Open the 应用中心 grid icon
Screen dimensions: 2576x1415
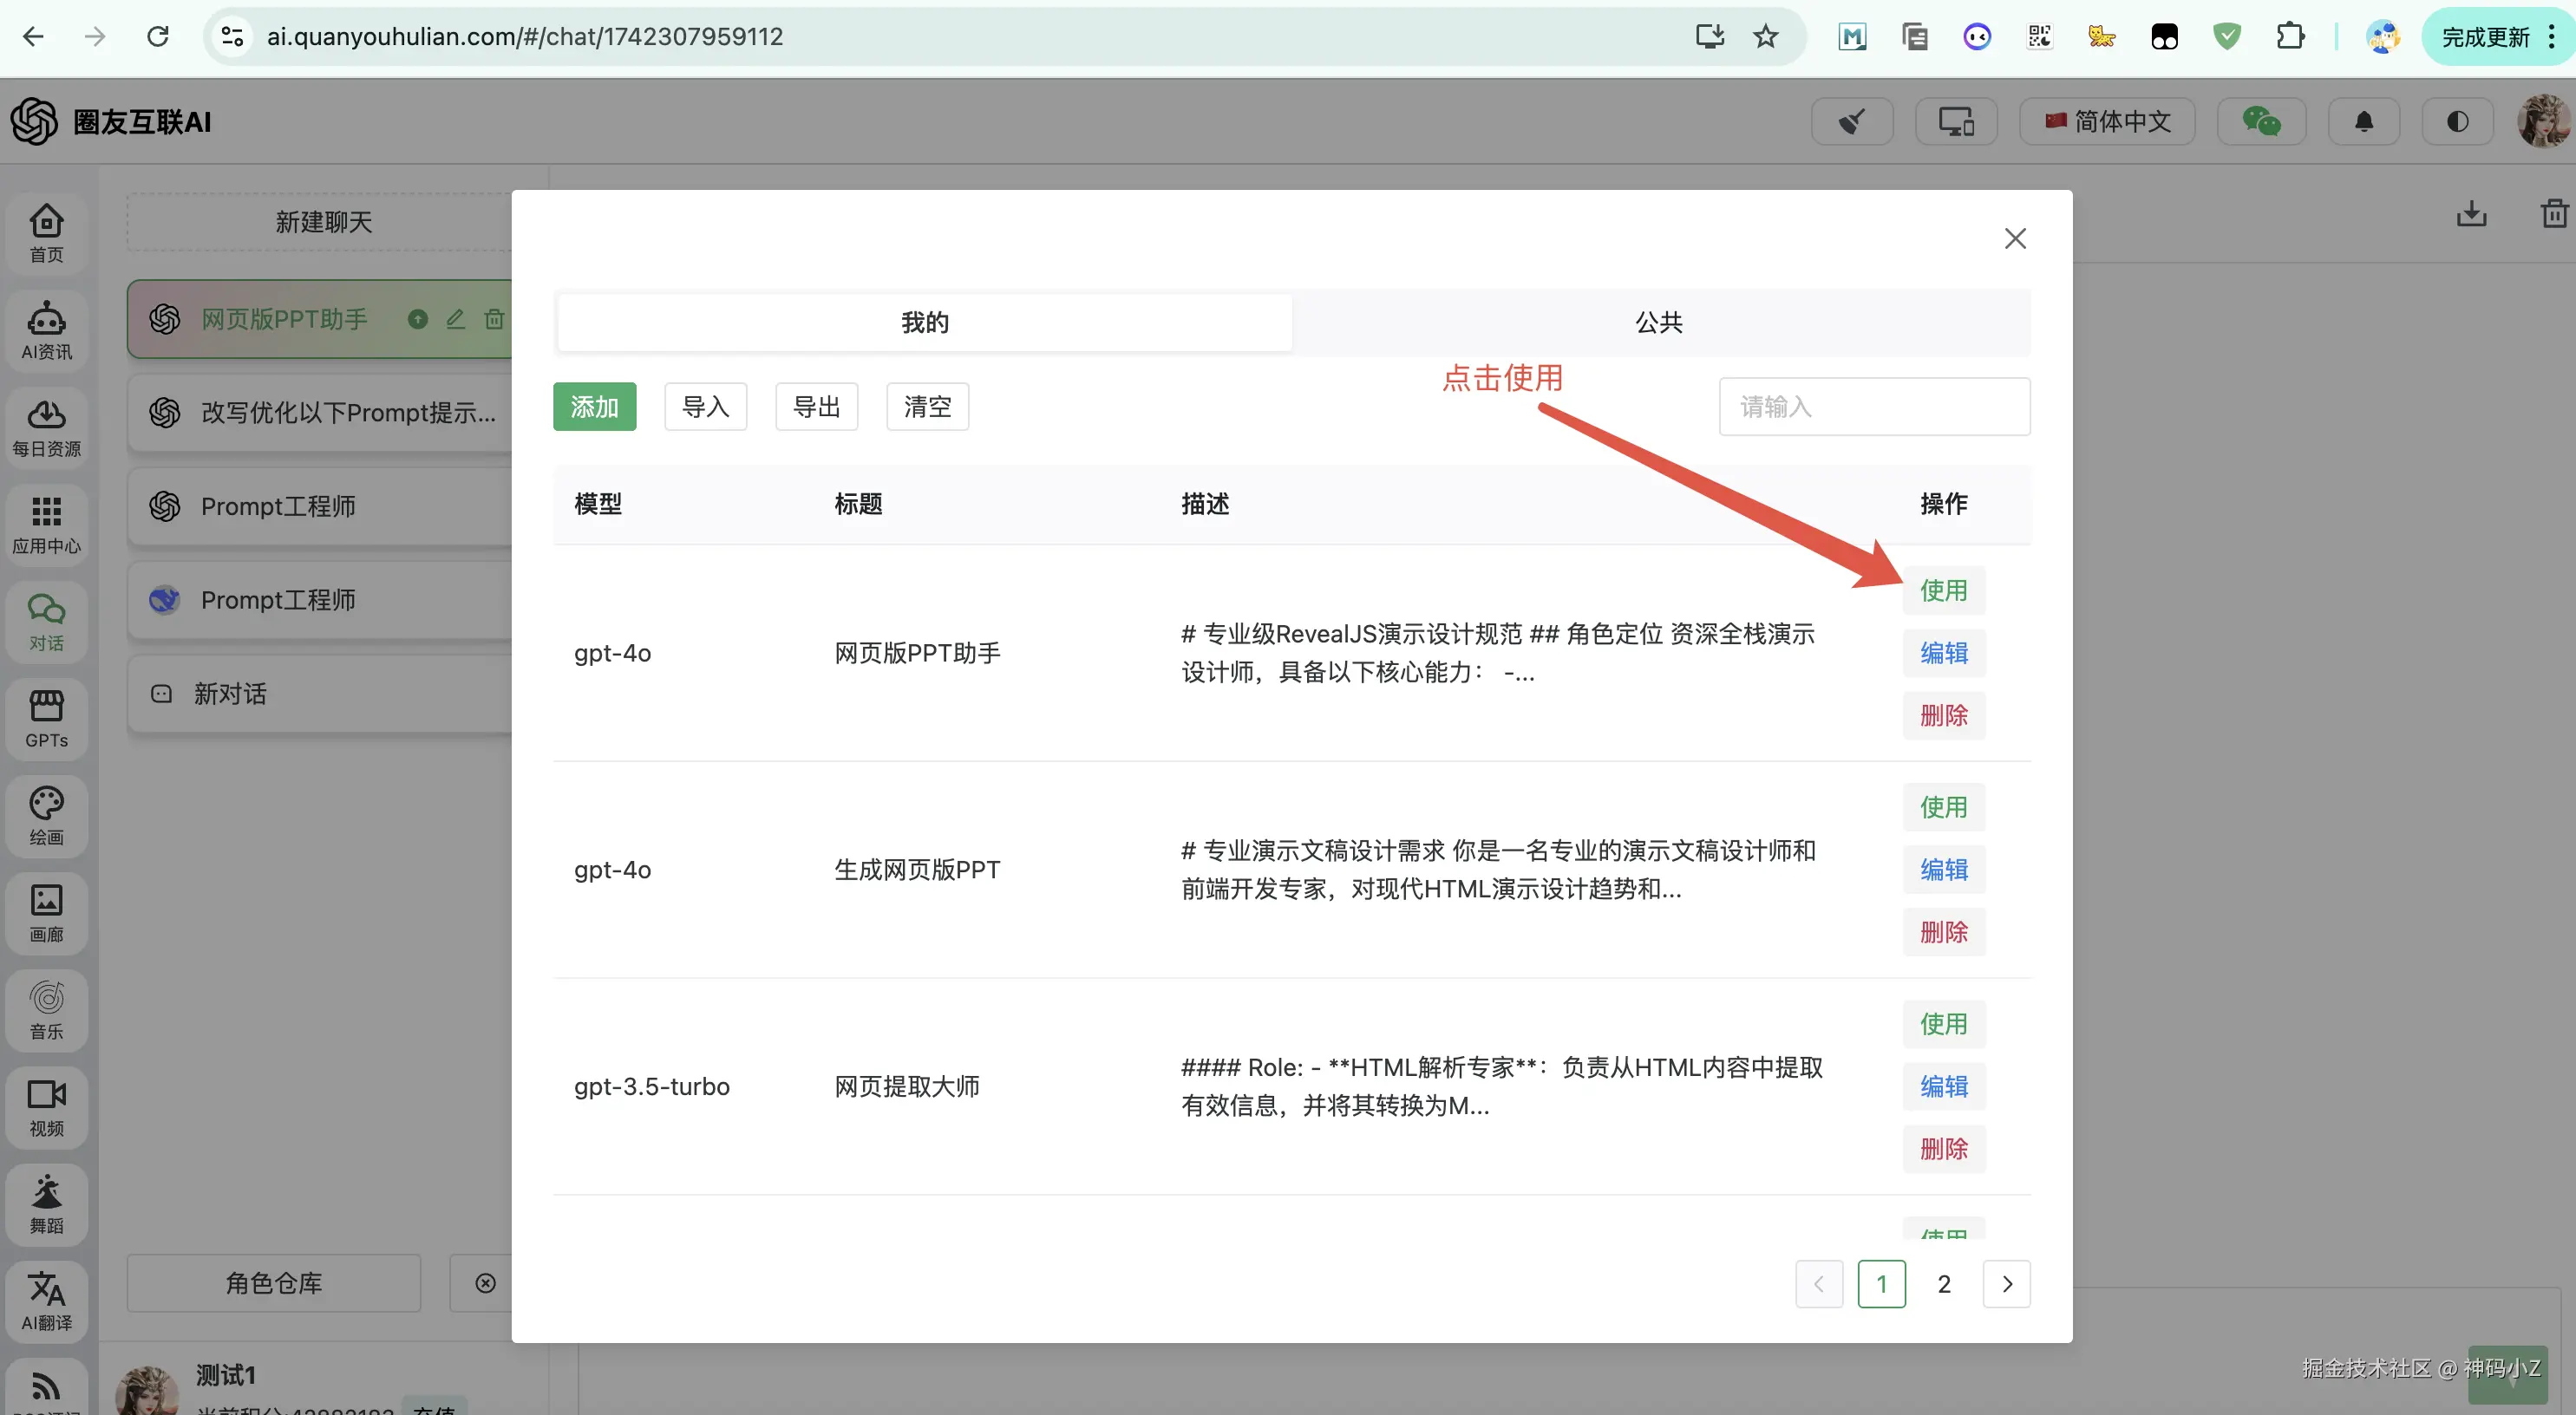click(46, 524)
